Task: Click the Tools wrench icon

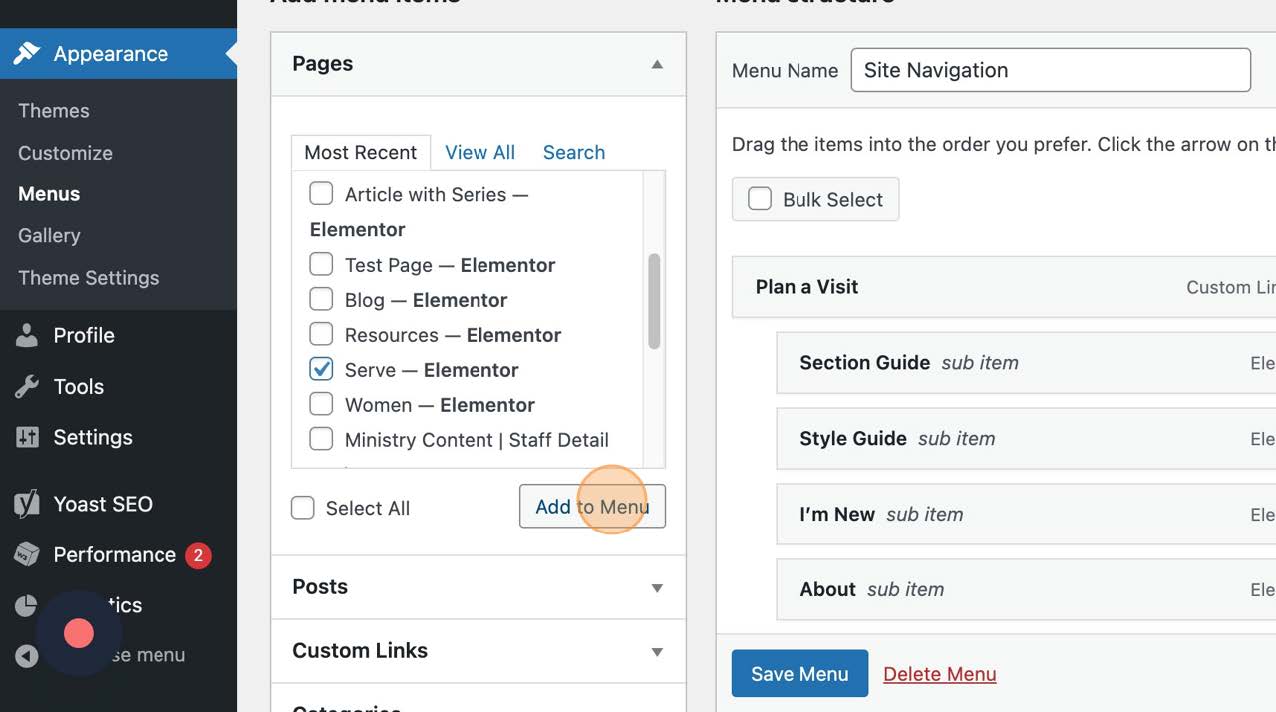Action: [x=26, y=386]
